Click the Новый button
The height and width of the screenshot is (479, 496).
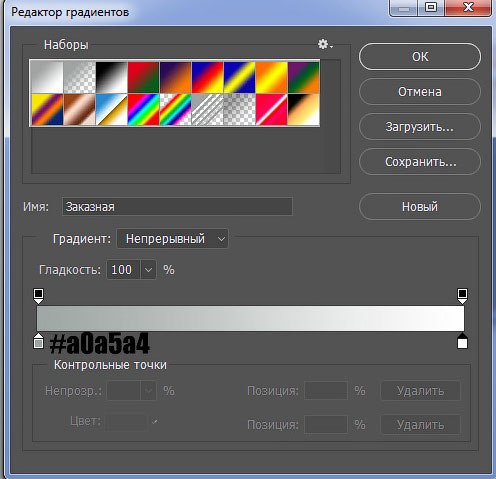point(420,207)
